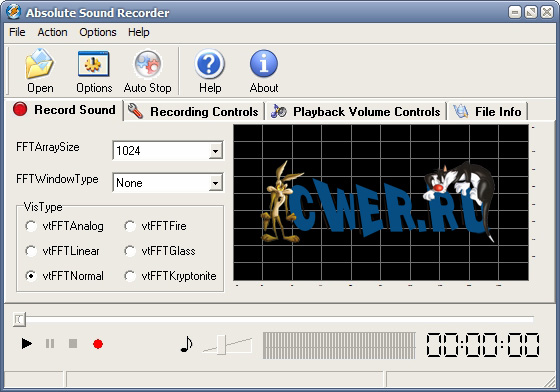Open the Action menu
The image size is (560, 392).
click(x=52, y=32)
